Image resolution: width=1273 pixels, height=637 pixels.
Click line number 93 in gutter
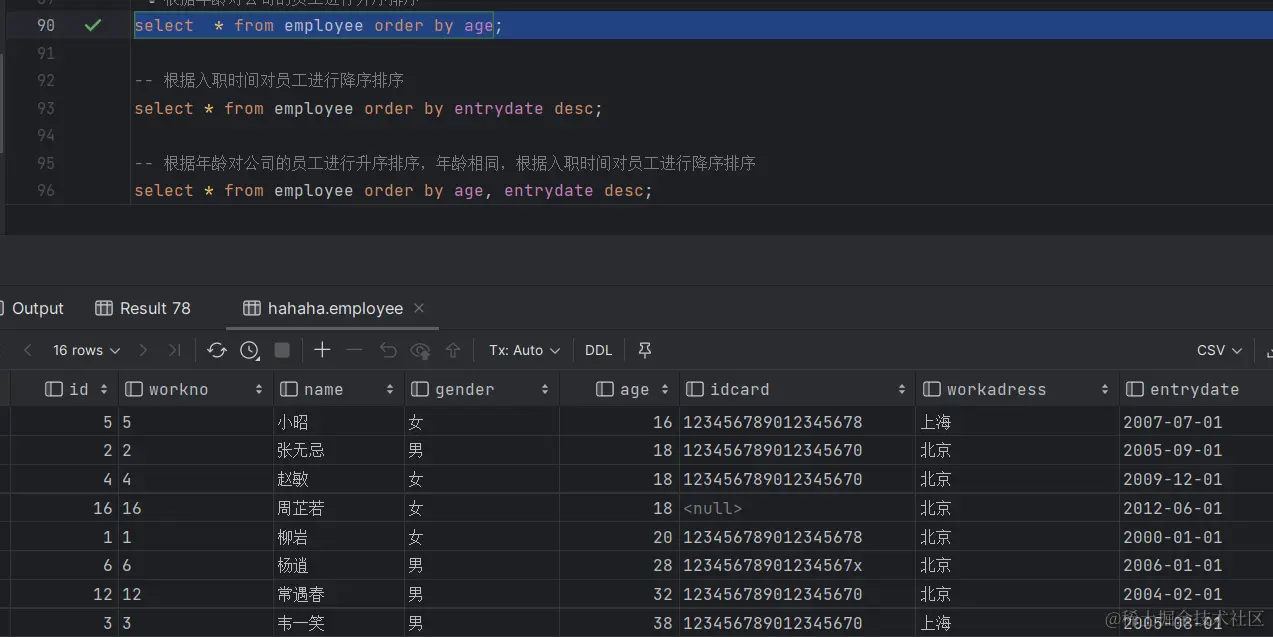point(45,108)
